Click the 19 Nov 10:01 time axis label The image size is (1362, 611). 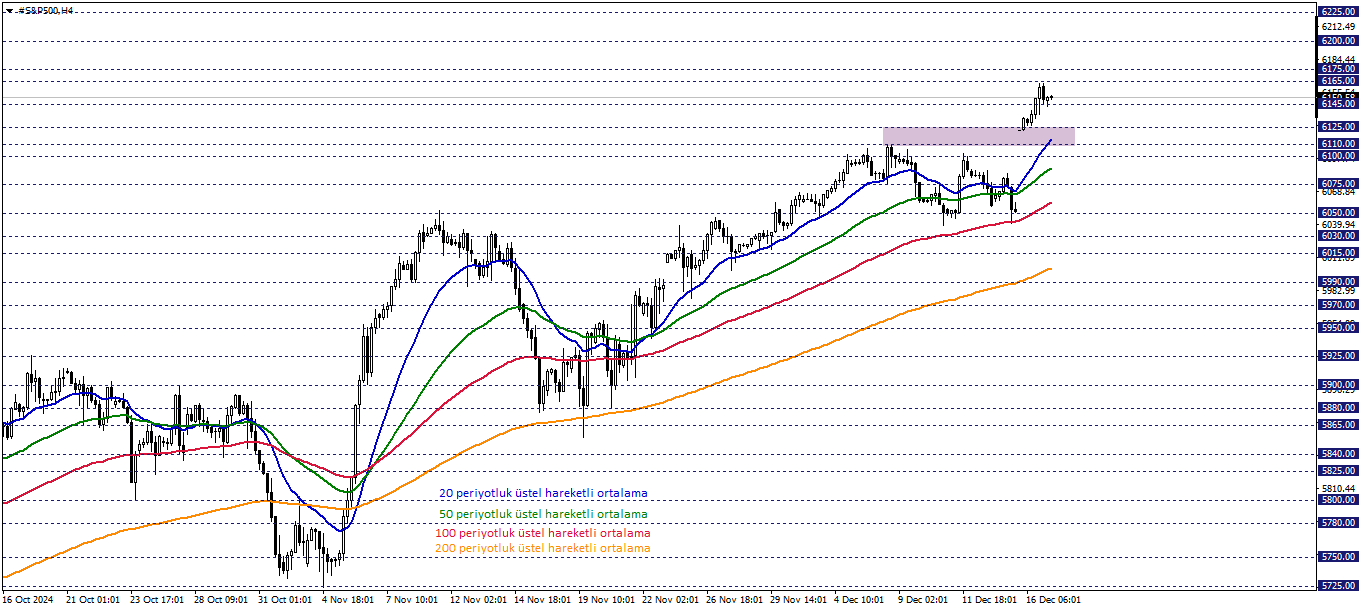coord(605,600)
